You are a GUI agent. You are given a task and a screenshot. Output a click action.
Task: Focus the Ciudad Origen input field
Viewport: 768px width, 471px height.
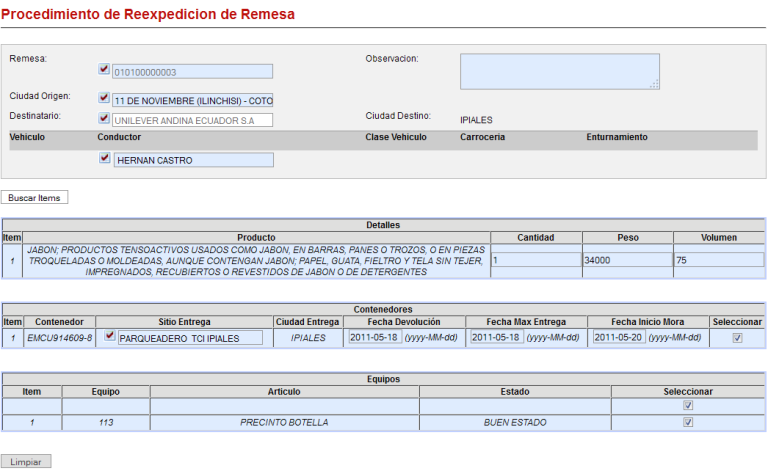tap(192, 101)
